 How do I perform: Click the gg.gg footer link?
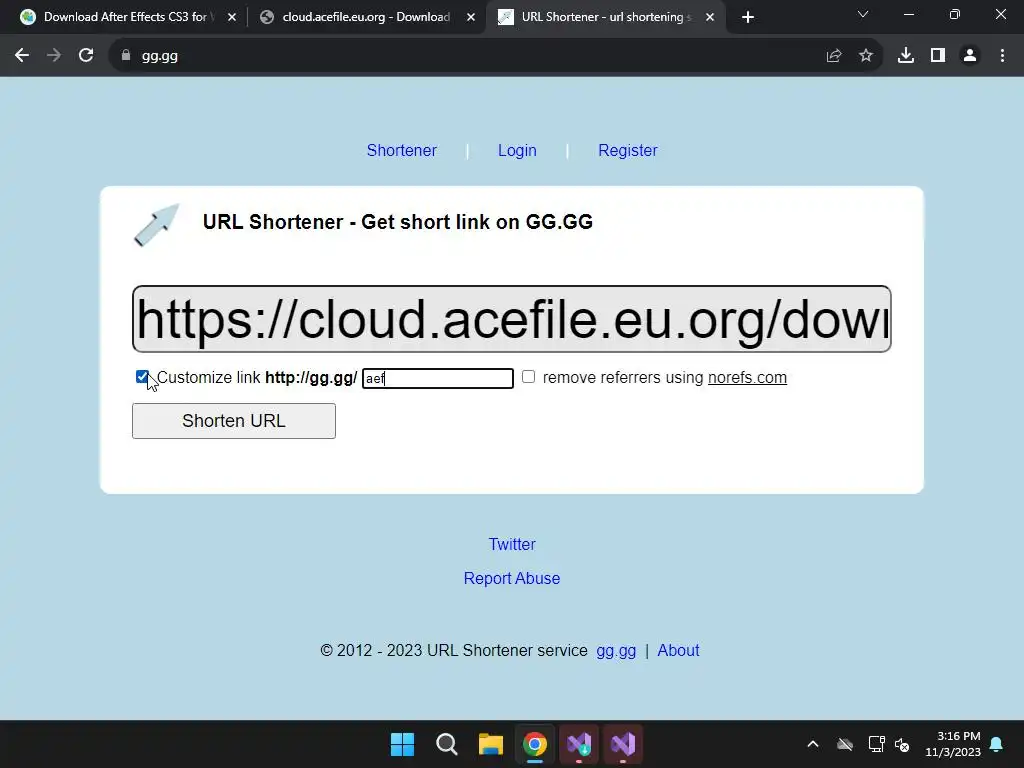click(616, 650)
